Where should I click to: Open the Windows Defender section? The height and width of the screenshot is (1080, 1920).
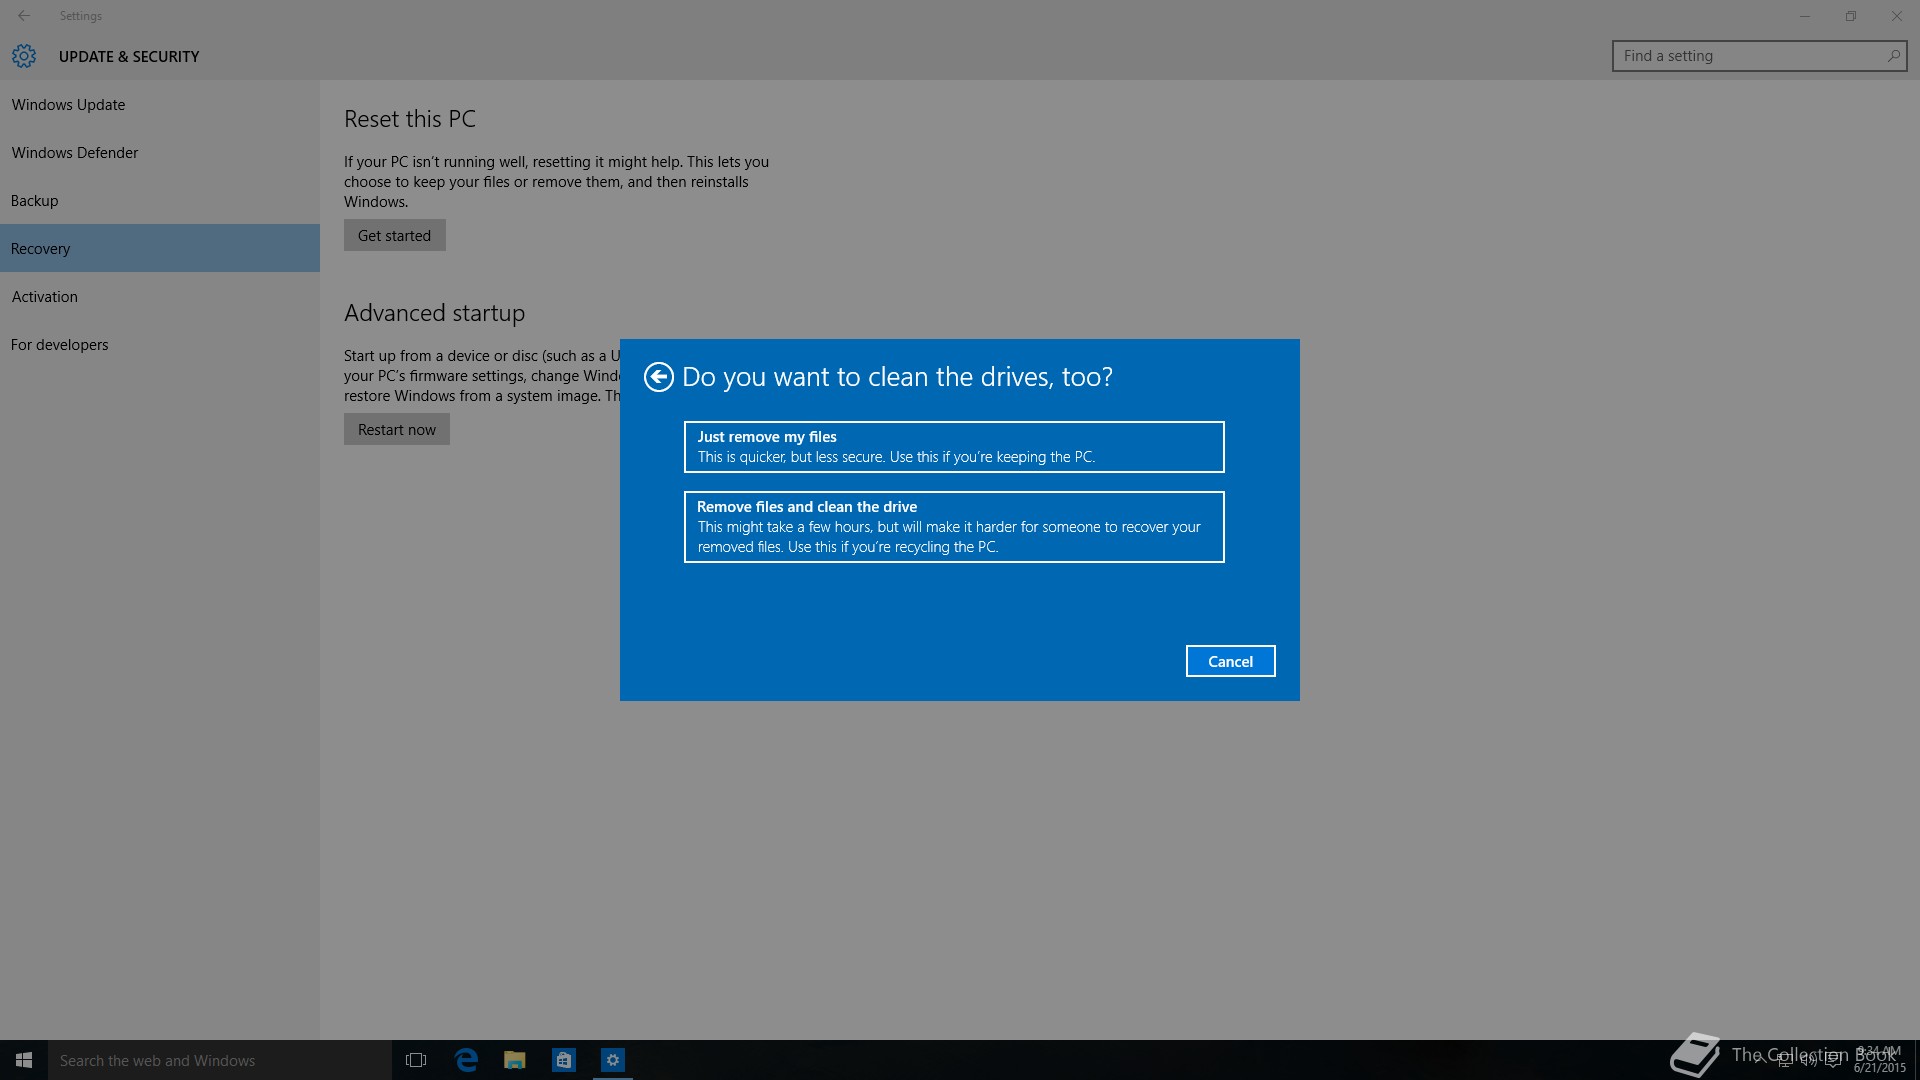[160, 152]
